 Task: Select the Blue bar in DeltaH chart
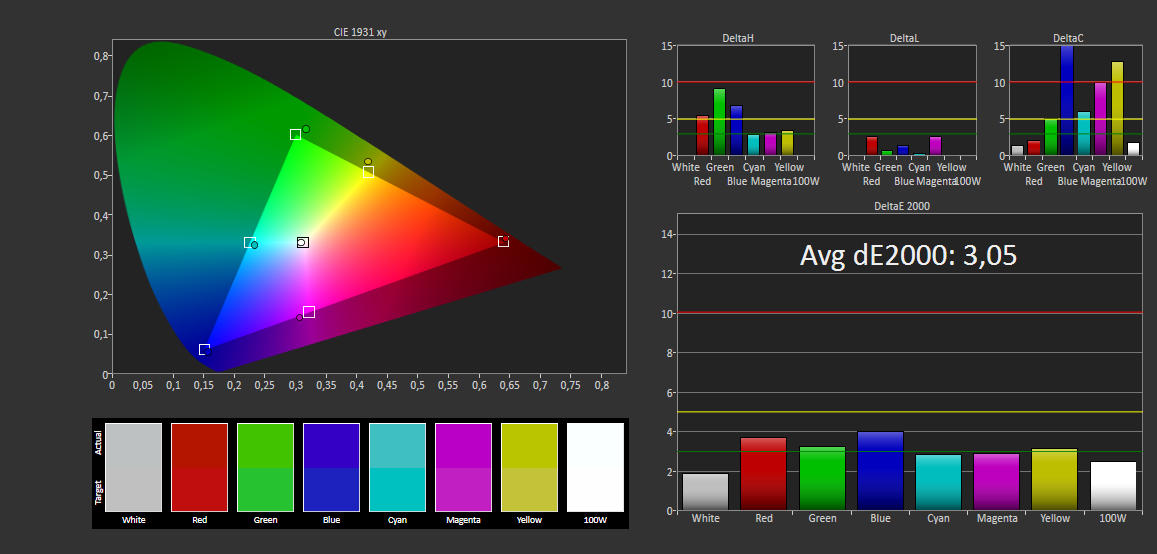[736, 131]
